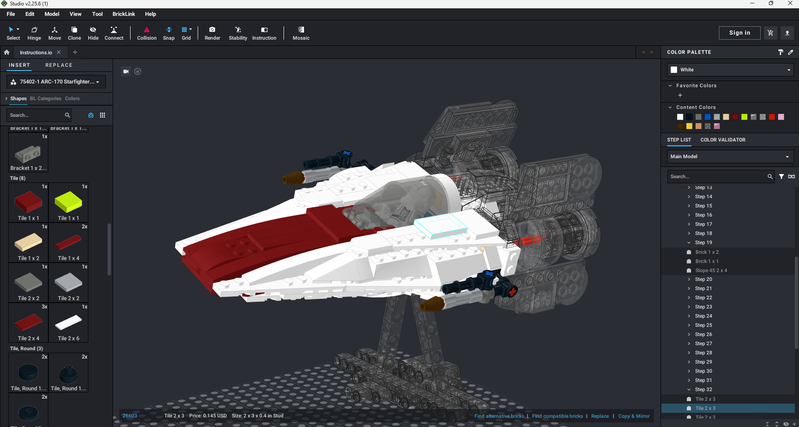This screenshot has height=427, width=799.
Task: Toggle Collision detection in toolbar
Action: (147, 33)
